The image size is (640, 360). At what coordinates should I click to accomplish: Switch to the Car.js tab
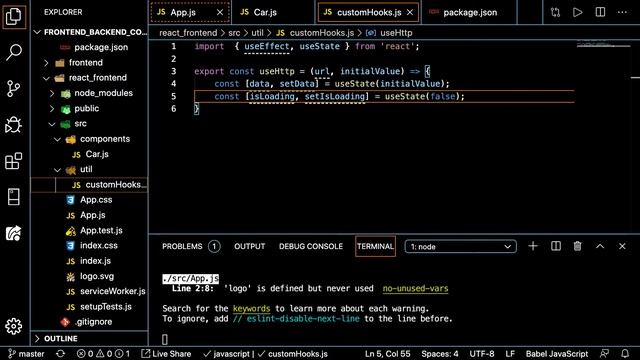click(x=265, y=12)
